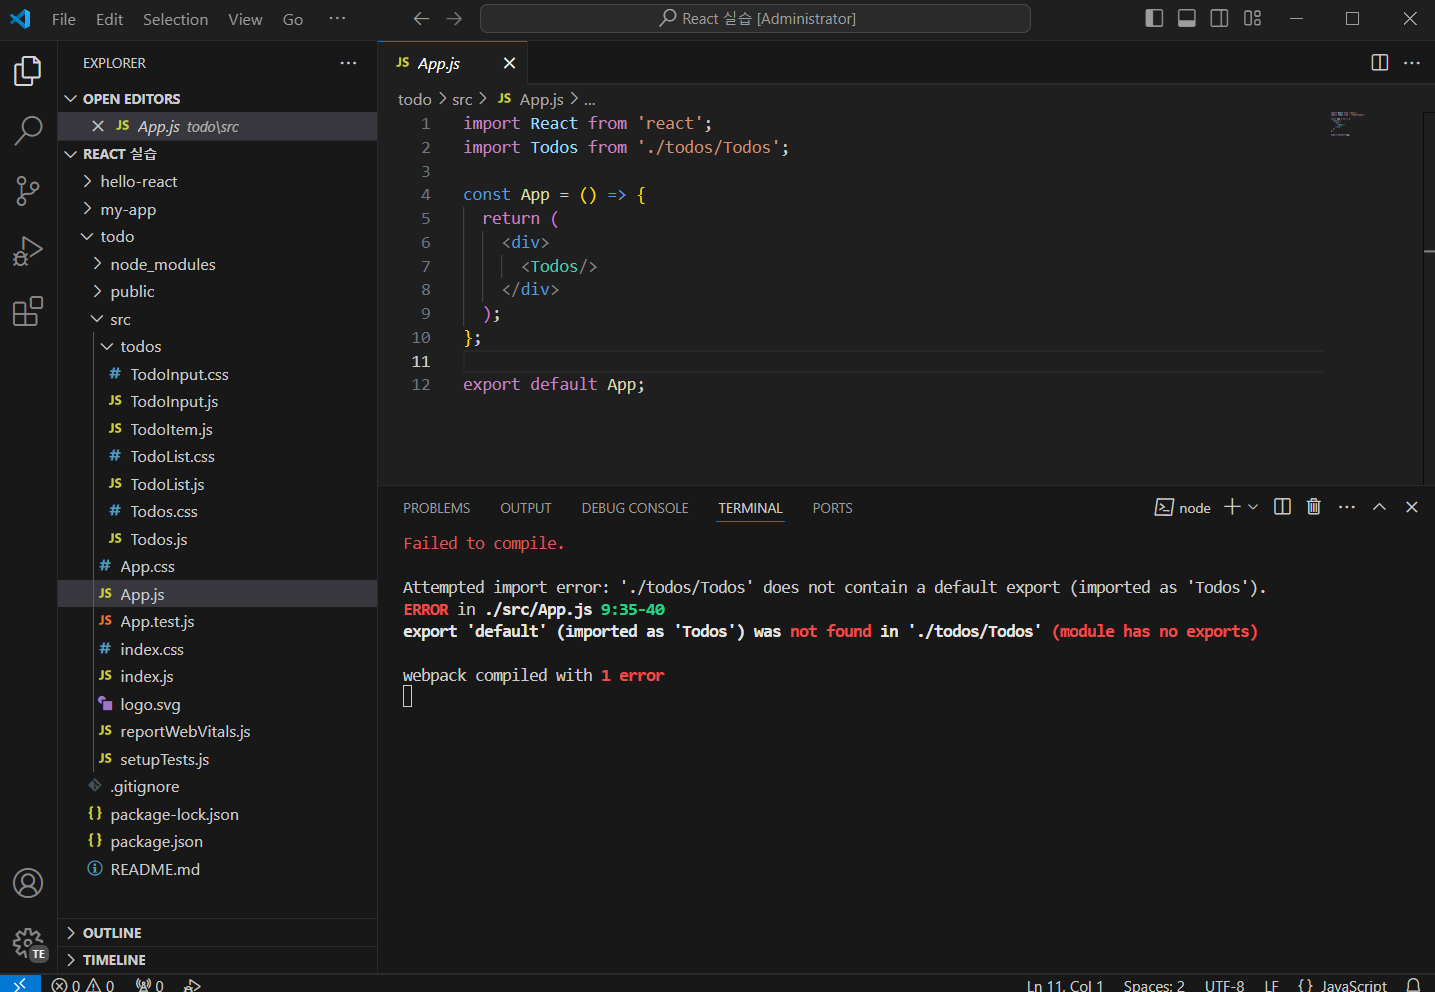Open the View menu
Screen dimensions: 1435x992
pyautogui.click(x=245, y=19)
